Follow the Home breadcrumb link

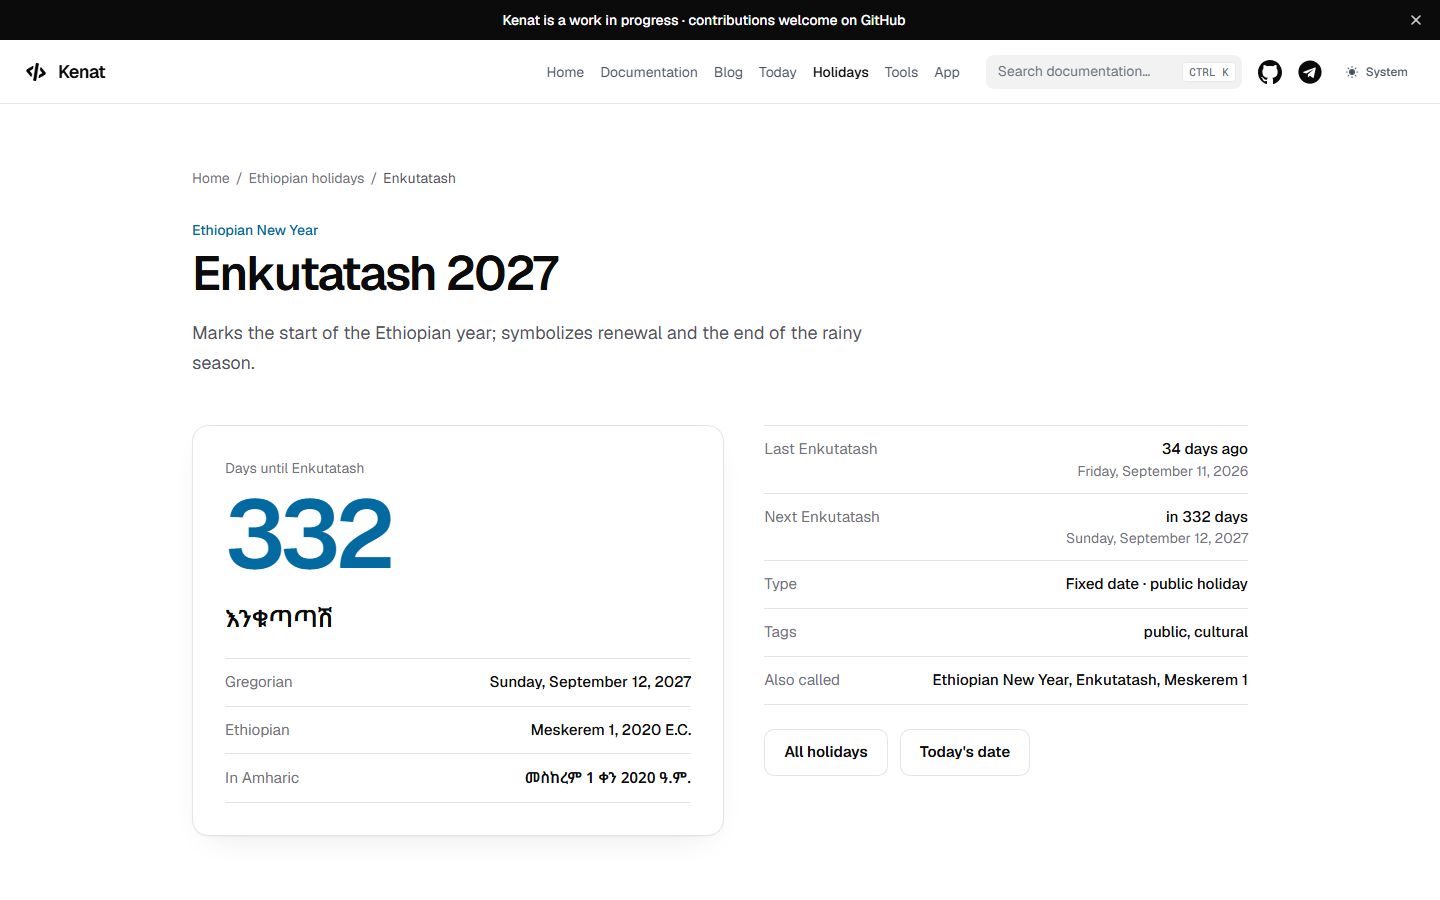pyautogui.click(x=211, y=178)
